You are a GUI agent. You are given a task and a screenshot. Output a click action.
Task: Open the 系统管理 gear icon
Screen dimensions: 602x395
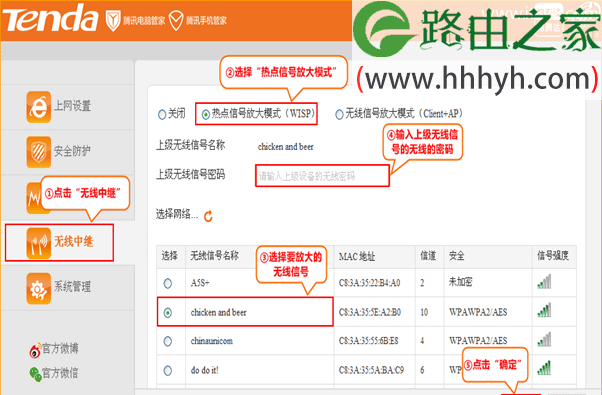coord(38,288)
